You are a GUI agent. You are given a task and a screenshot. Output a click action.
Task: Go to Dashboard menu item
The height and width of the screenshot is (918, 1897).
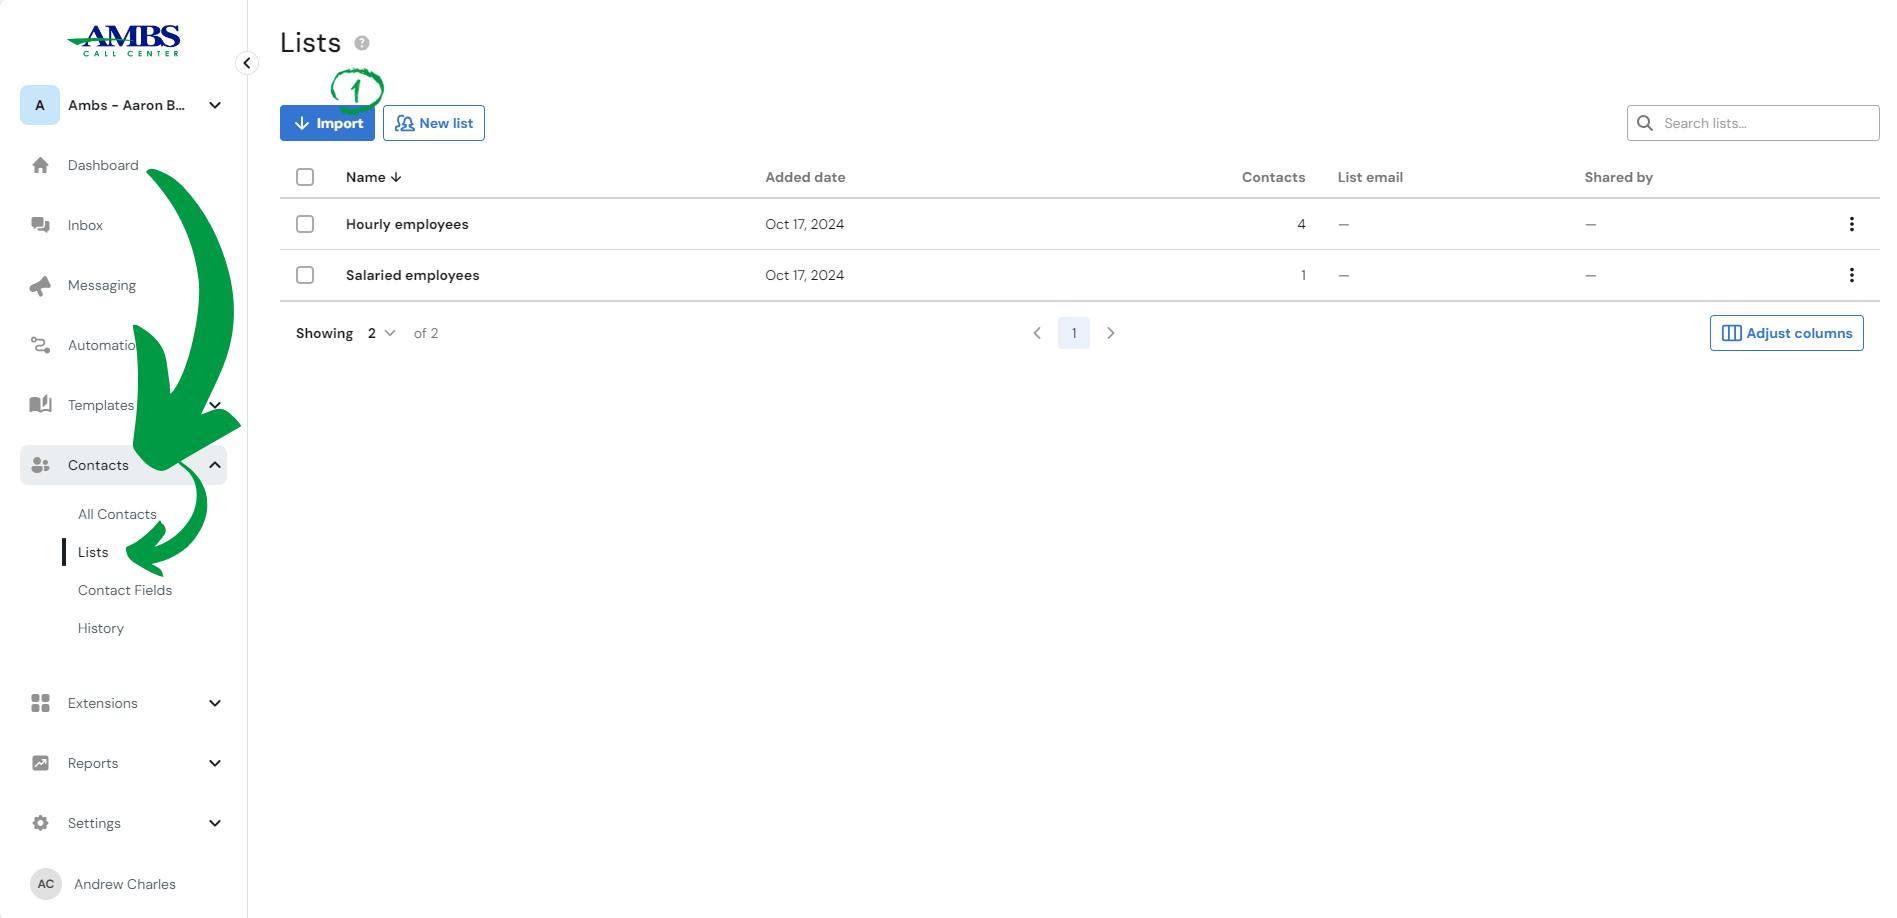[x=103, y=165]
